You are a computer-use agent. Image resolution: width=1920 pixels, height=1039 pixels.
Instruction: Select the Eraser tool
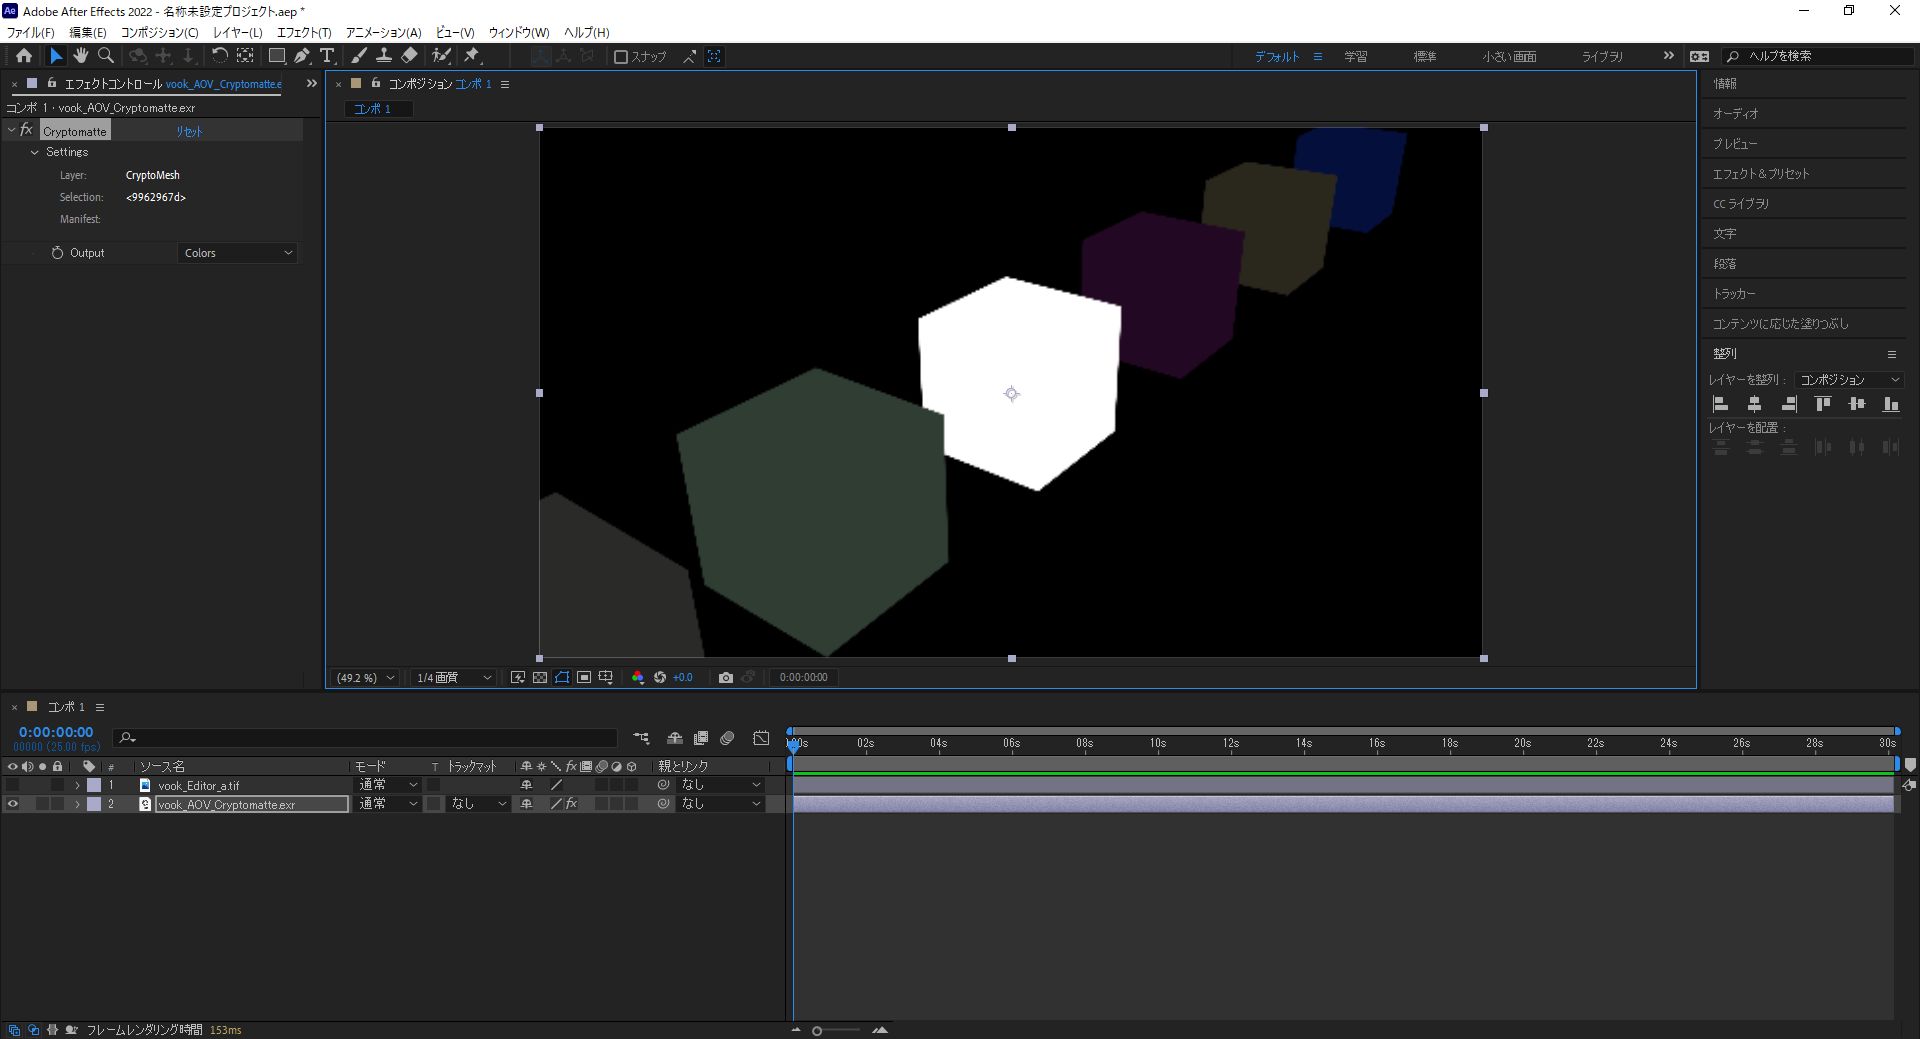point(410,56)
